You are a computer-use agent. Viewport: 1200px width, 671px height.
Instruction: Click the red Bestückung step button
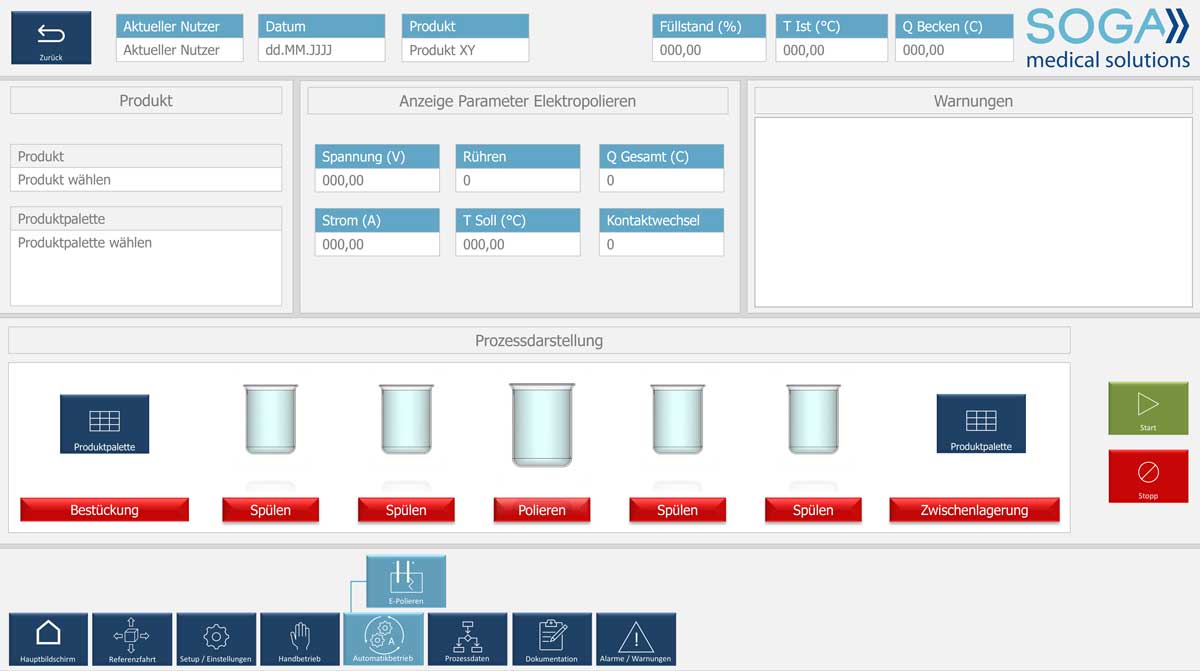coord(104,510)
